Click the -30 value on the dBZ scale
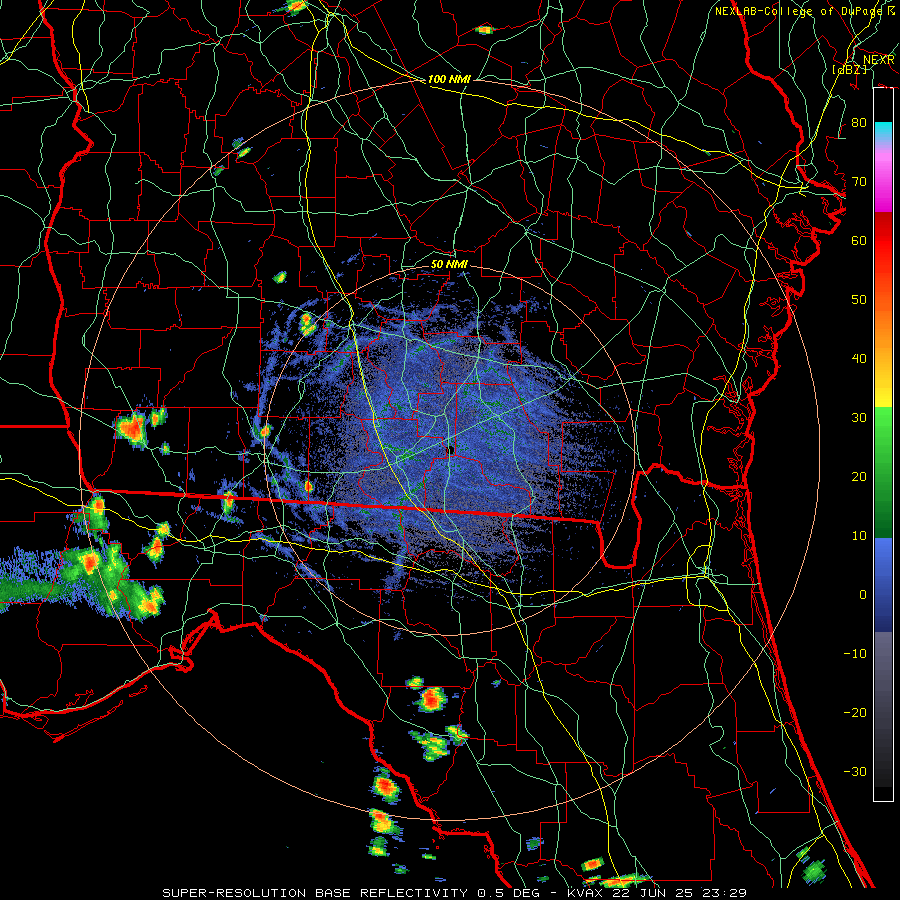 (x=855, y=771)
